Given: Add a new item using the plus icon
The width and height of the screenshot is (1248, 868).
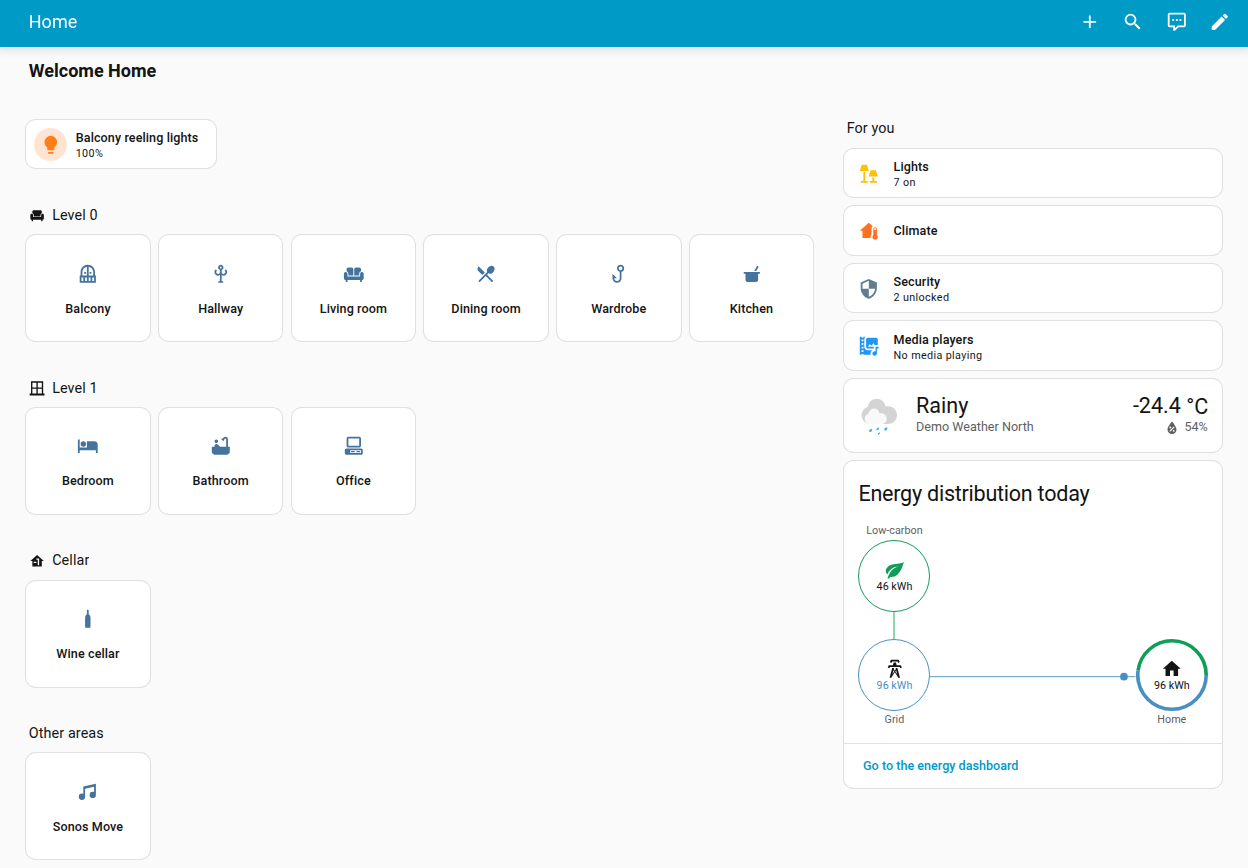Looking at the screenshot, I should (x=1089, y=21).
